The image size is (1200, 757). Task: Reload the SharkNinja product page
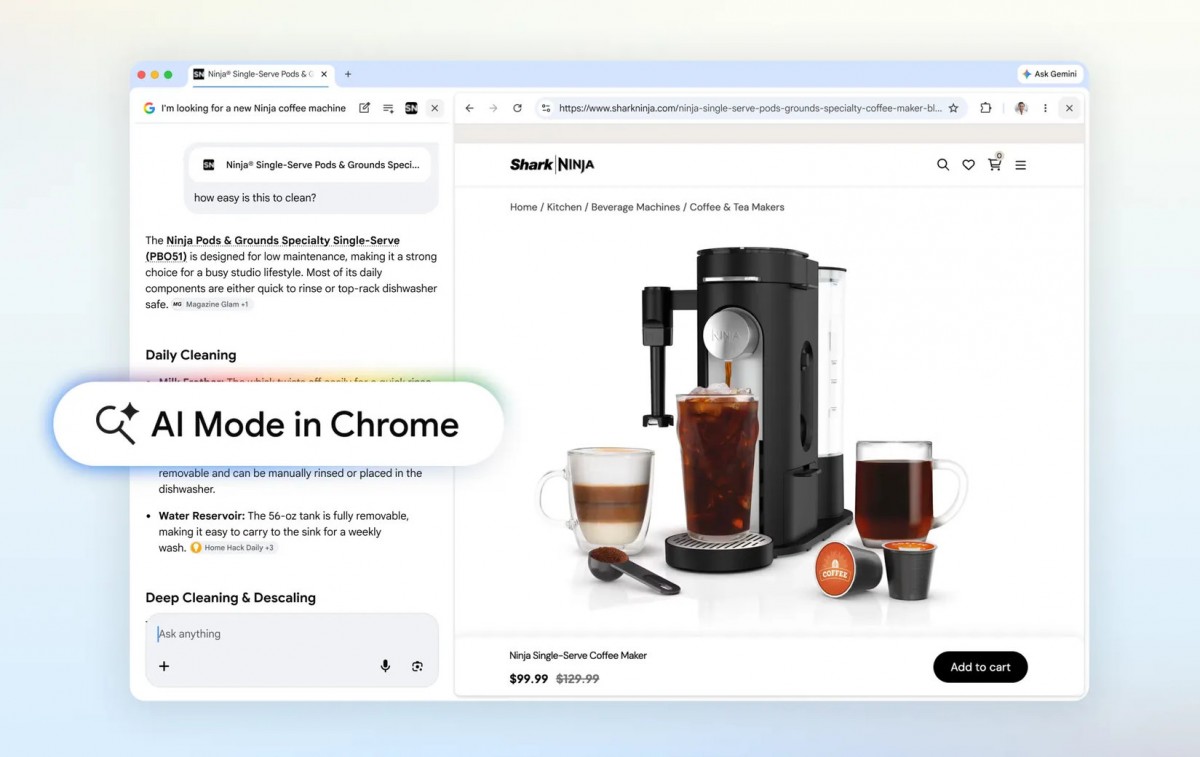click(x=517, y=107)
